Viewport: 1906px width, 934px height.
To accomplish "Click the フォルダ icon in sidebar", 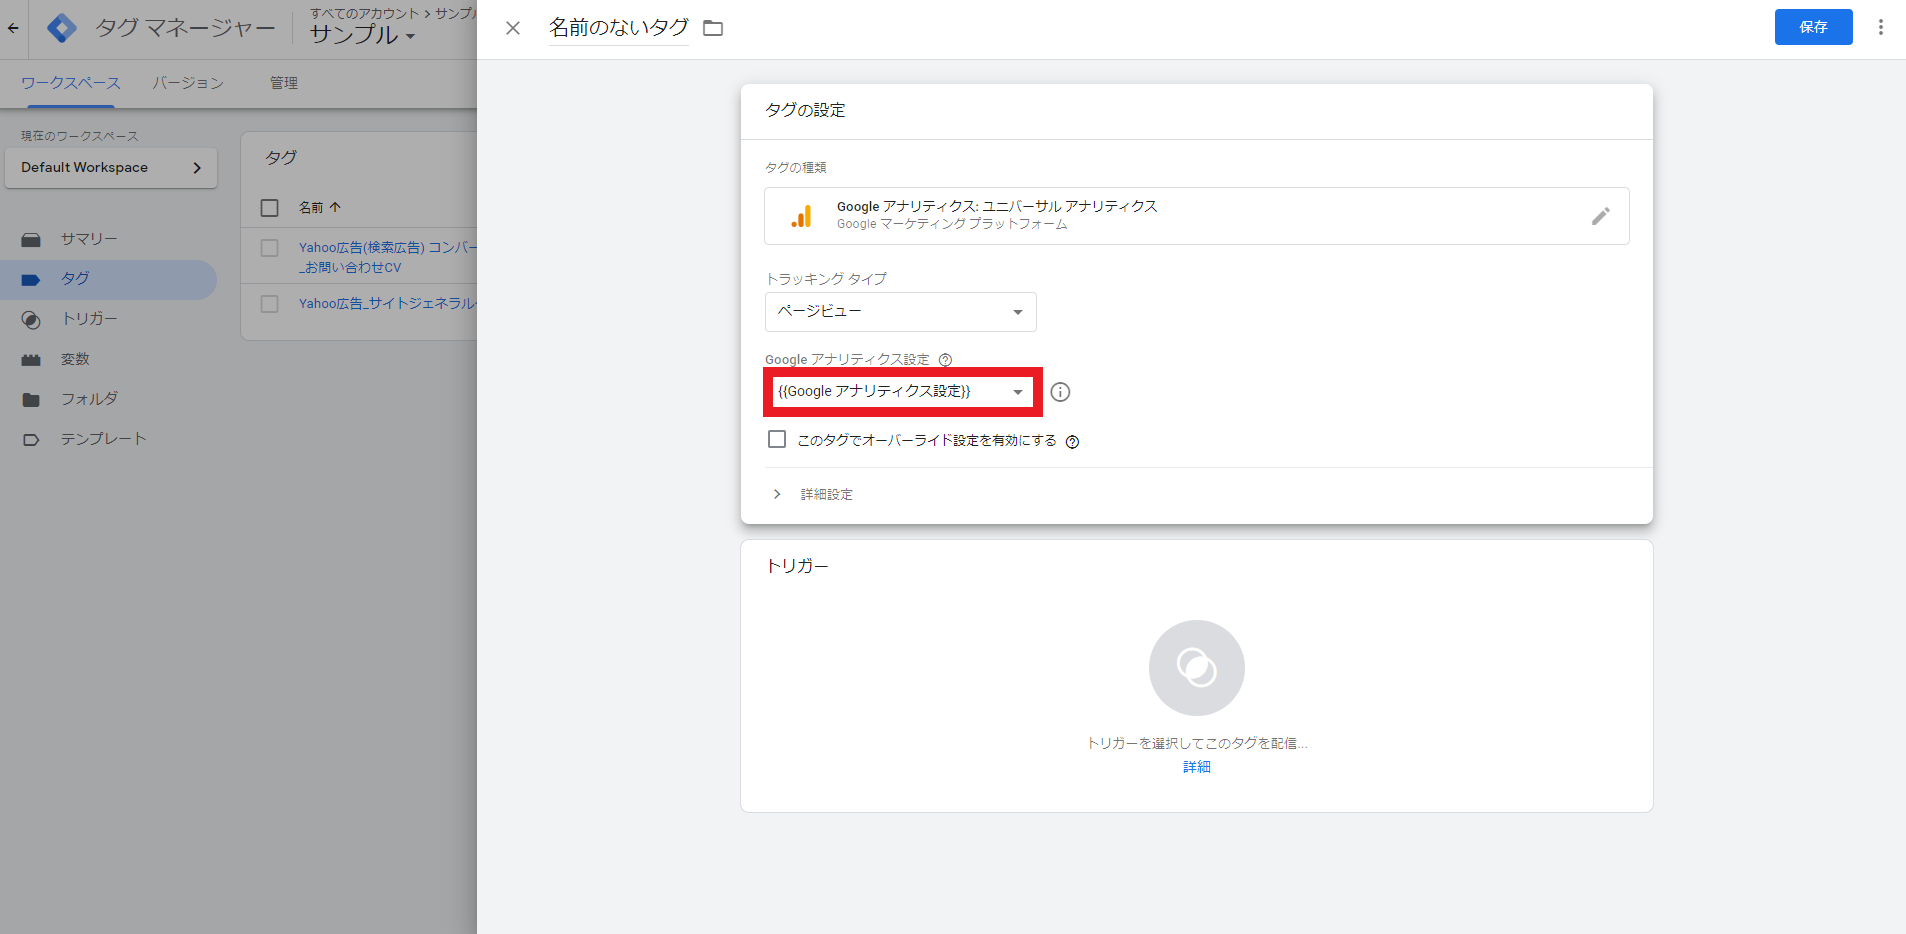I will [x=31, y=400].
